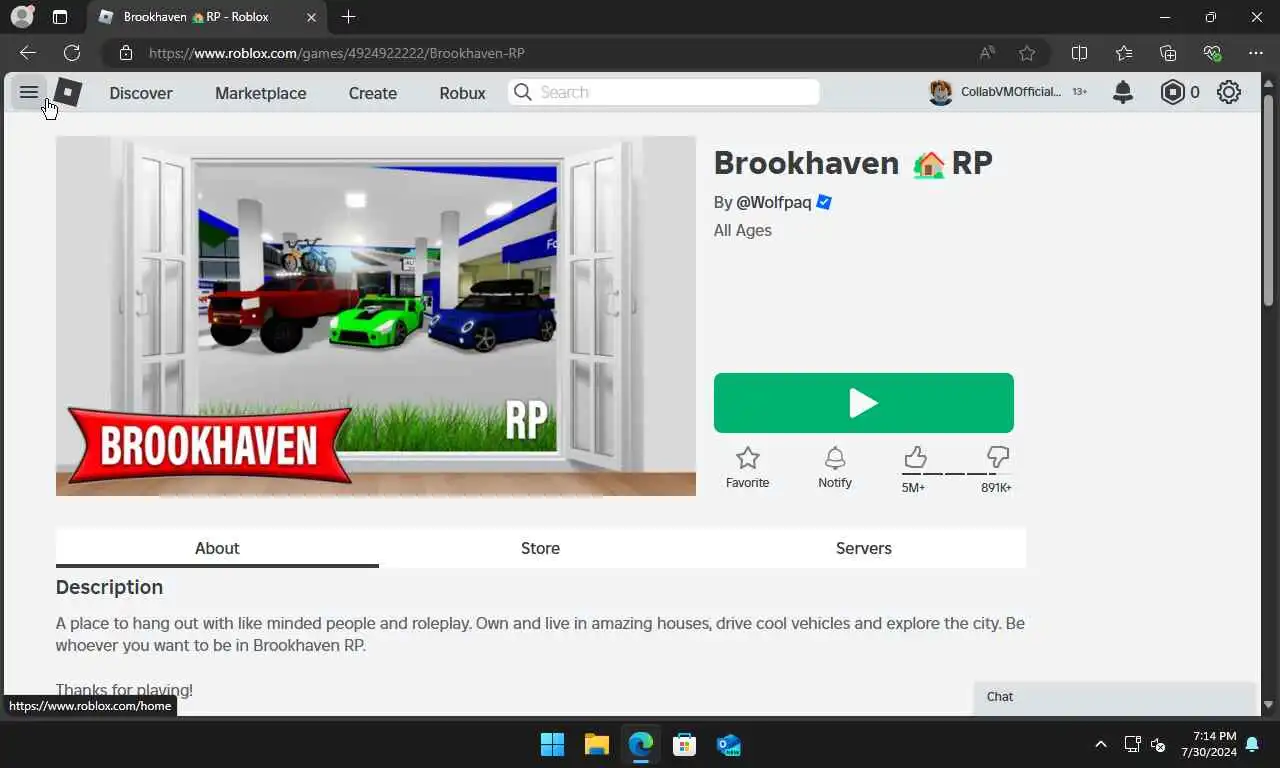This screenshot has width=1280, height=768.
Task: Open Outlook from taskbar
Action: [729, 744]
